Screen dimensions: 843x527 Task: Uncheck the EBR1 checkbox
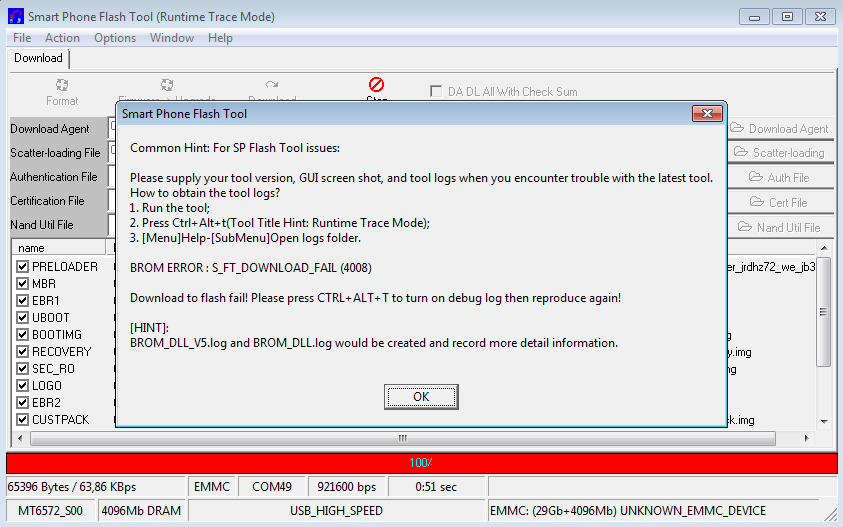(23, 300)
